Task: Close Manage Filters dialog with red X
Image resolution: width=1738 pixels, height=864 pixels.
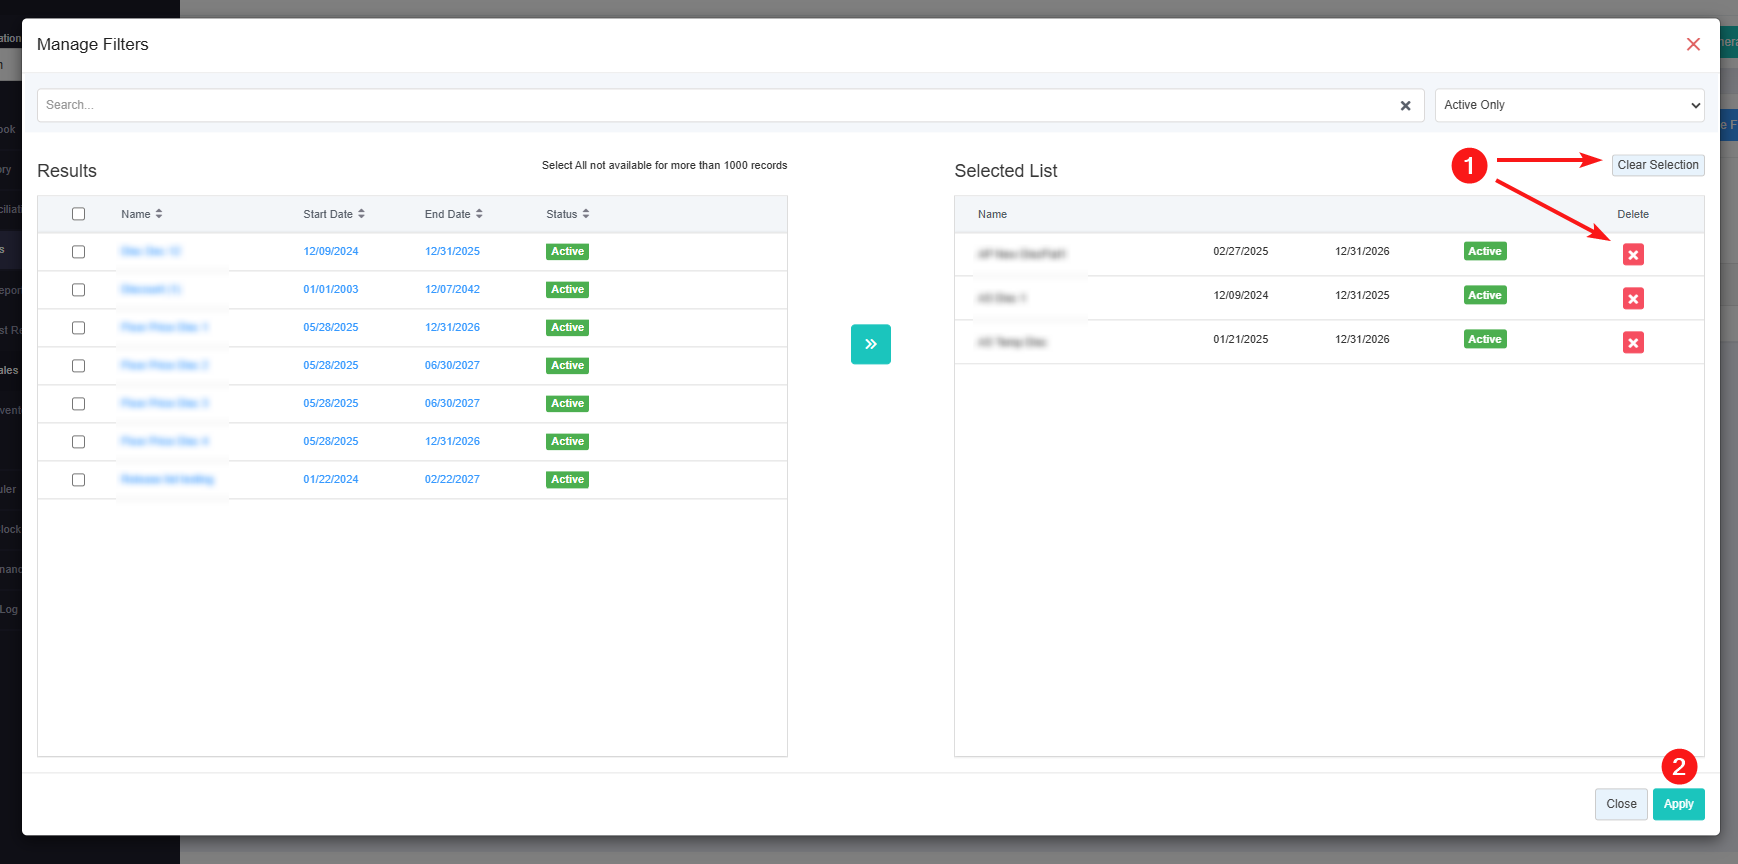Action: click(1692, 45)
